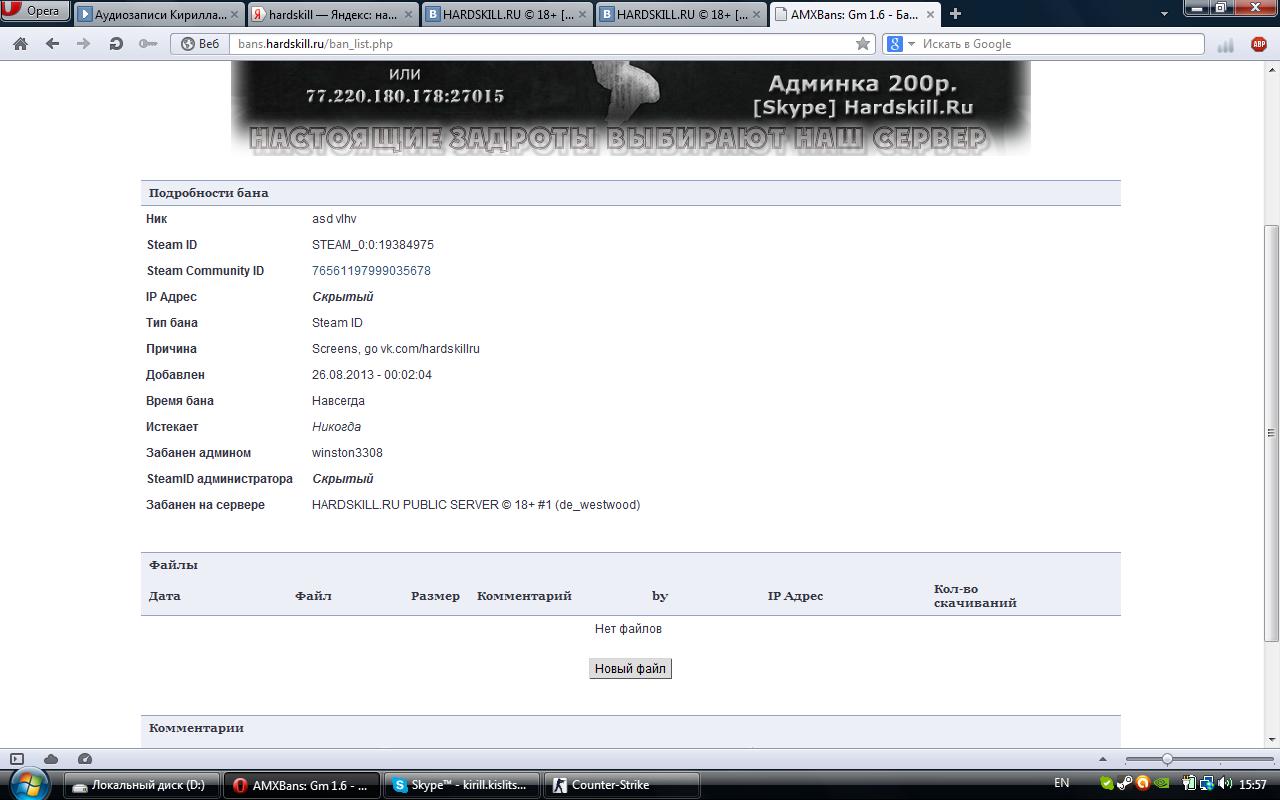
Task: Close the Аудиозаписи Кирилла tab
Action: [236, 14]
